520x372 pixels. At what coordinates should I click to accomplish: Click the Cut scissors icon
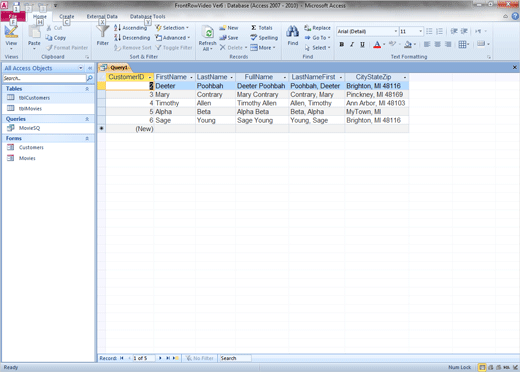pos(49,28)
